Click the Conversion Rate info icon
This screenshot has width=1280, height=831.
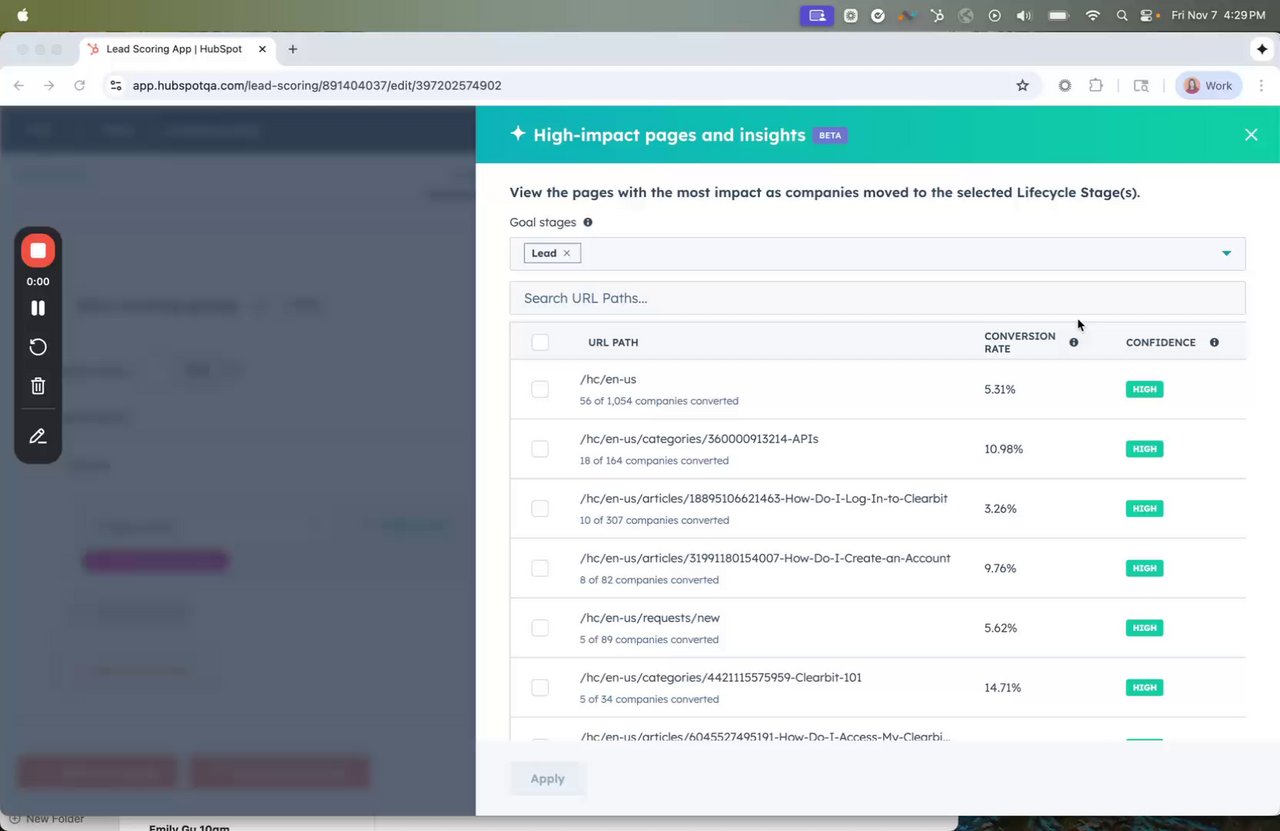point(1074,342)
